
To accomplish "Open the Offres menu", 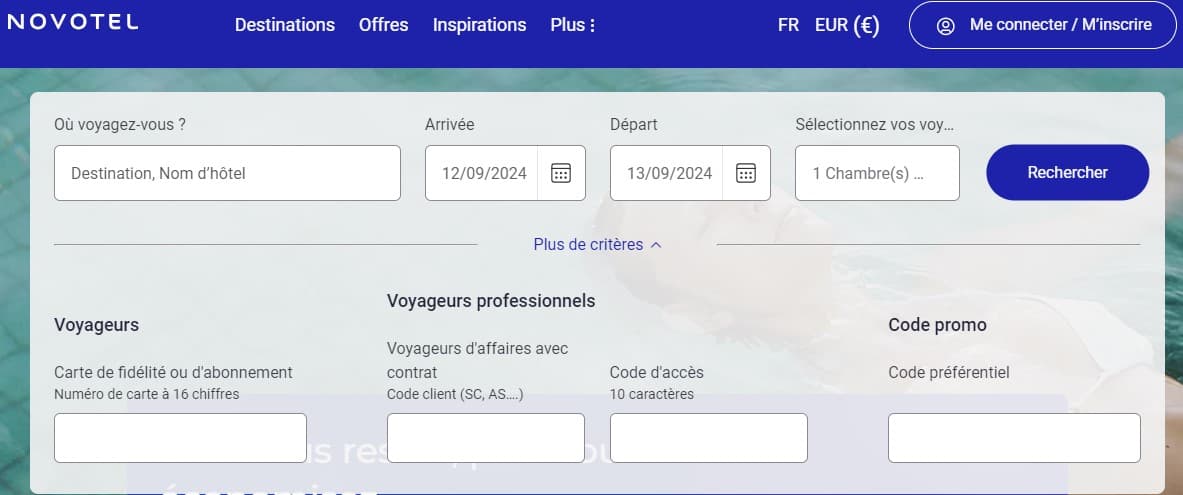I will [x=384, y=25].
